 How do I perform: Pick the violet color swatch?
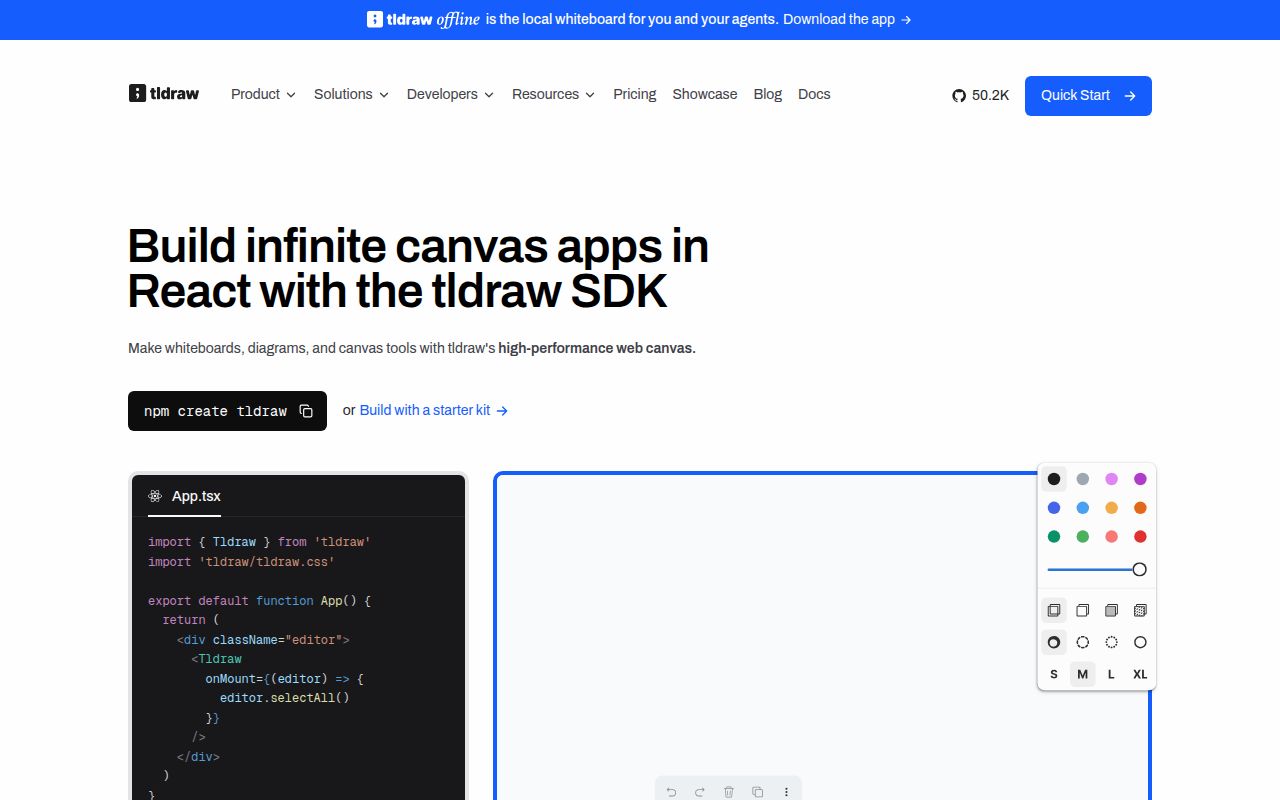point(1140,479)
